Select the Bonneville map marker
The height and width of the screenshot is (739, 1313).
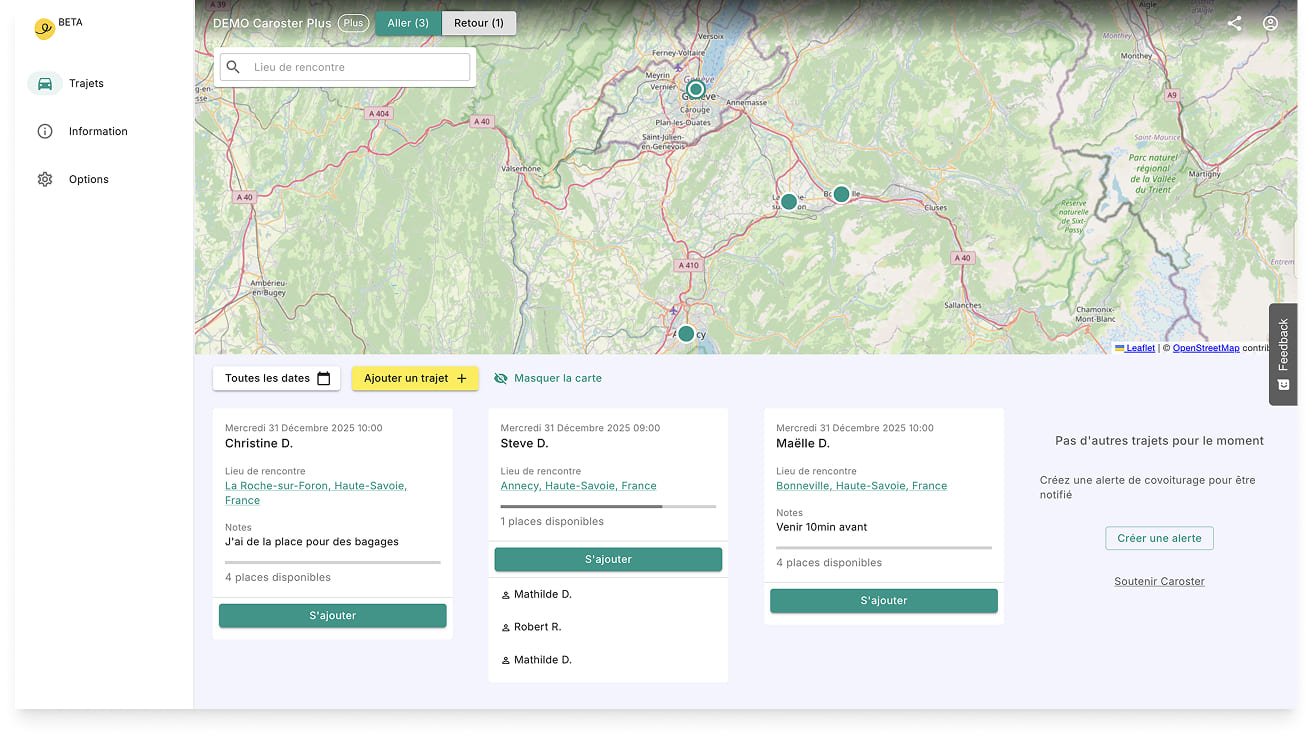(841, 194)
